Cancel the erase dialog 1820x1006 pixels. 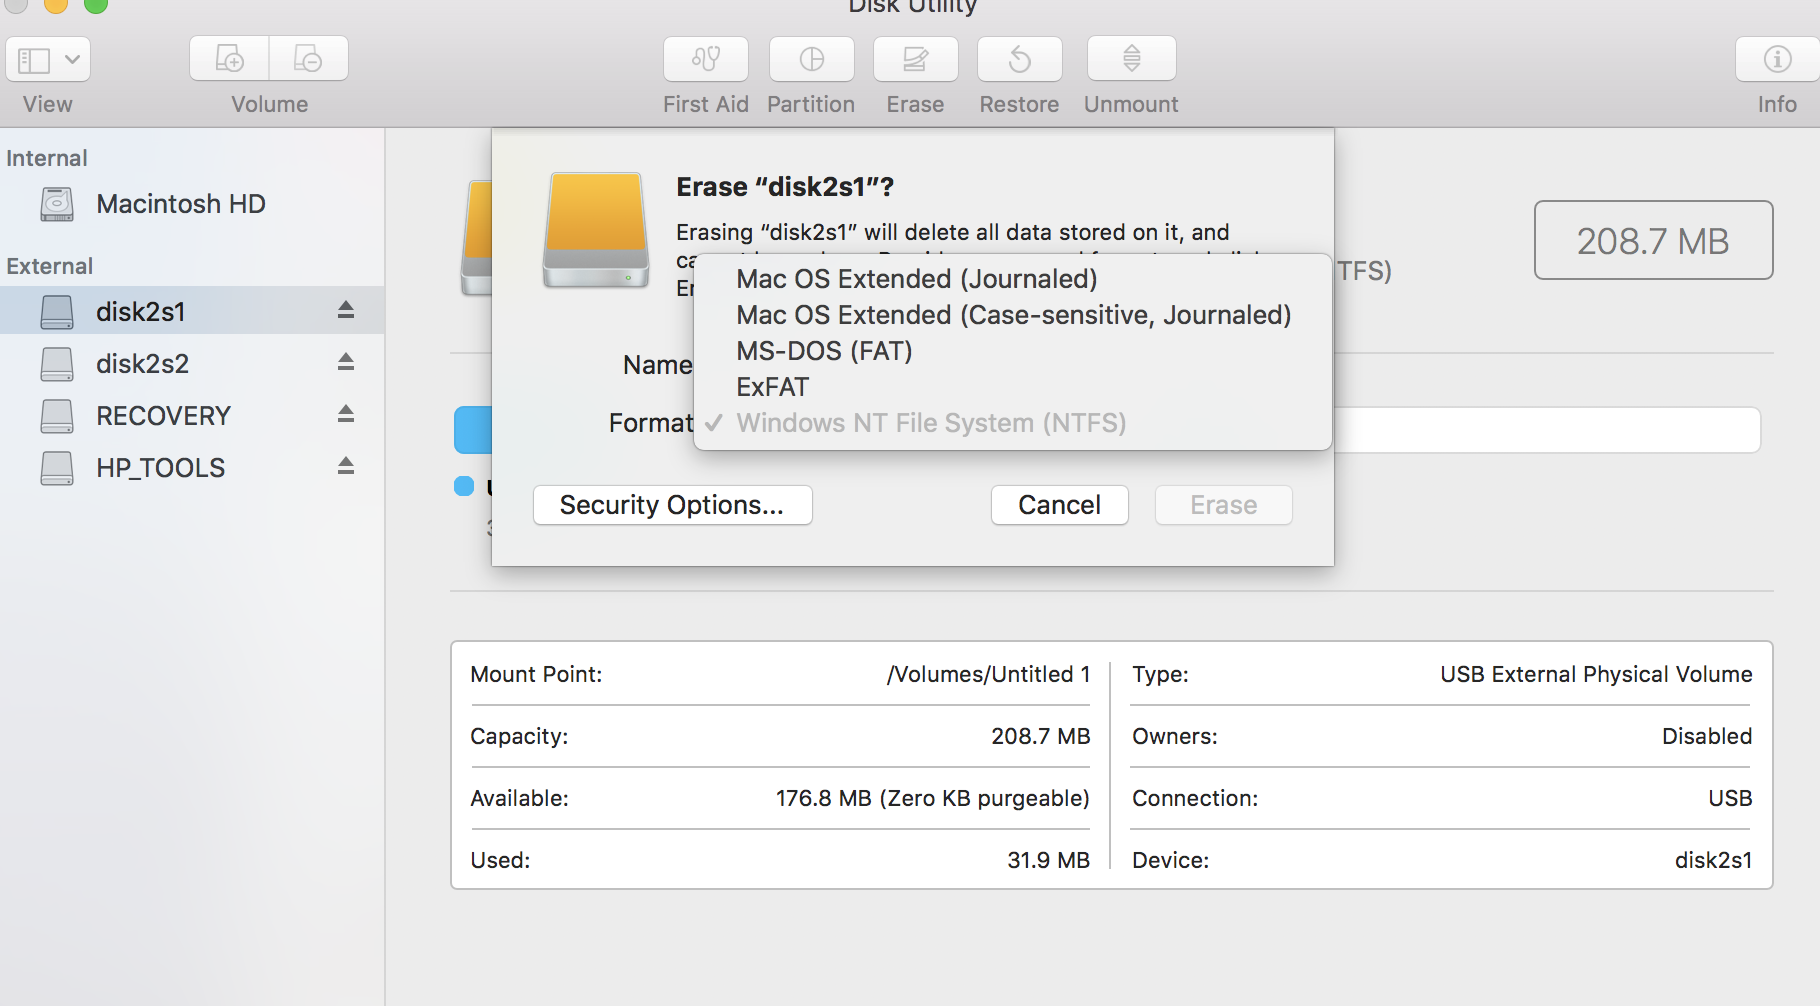click(1060, 505)
